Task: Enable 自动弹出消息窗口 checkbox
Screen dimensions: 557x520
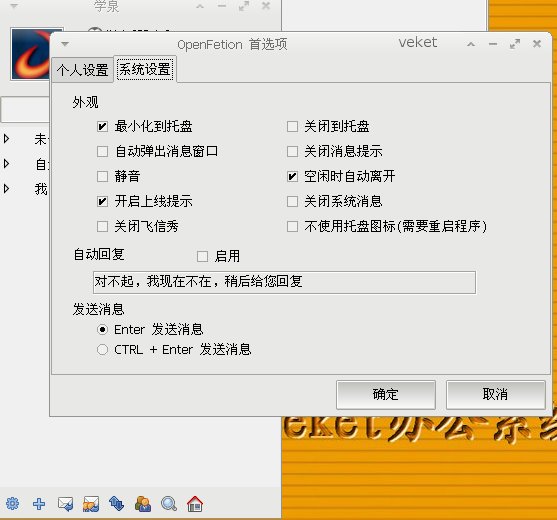Action: [x=102, y=152]
